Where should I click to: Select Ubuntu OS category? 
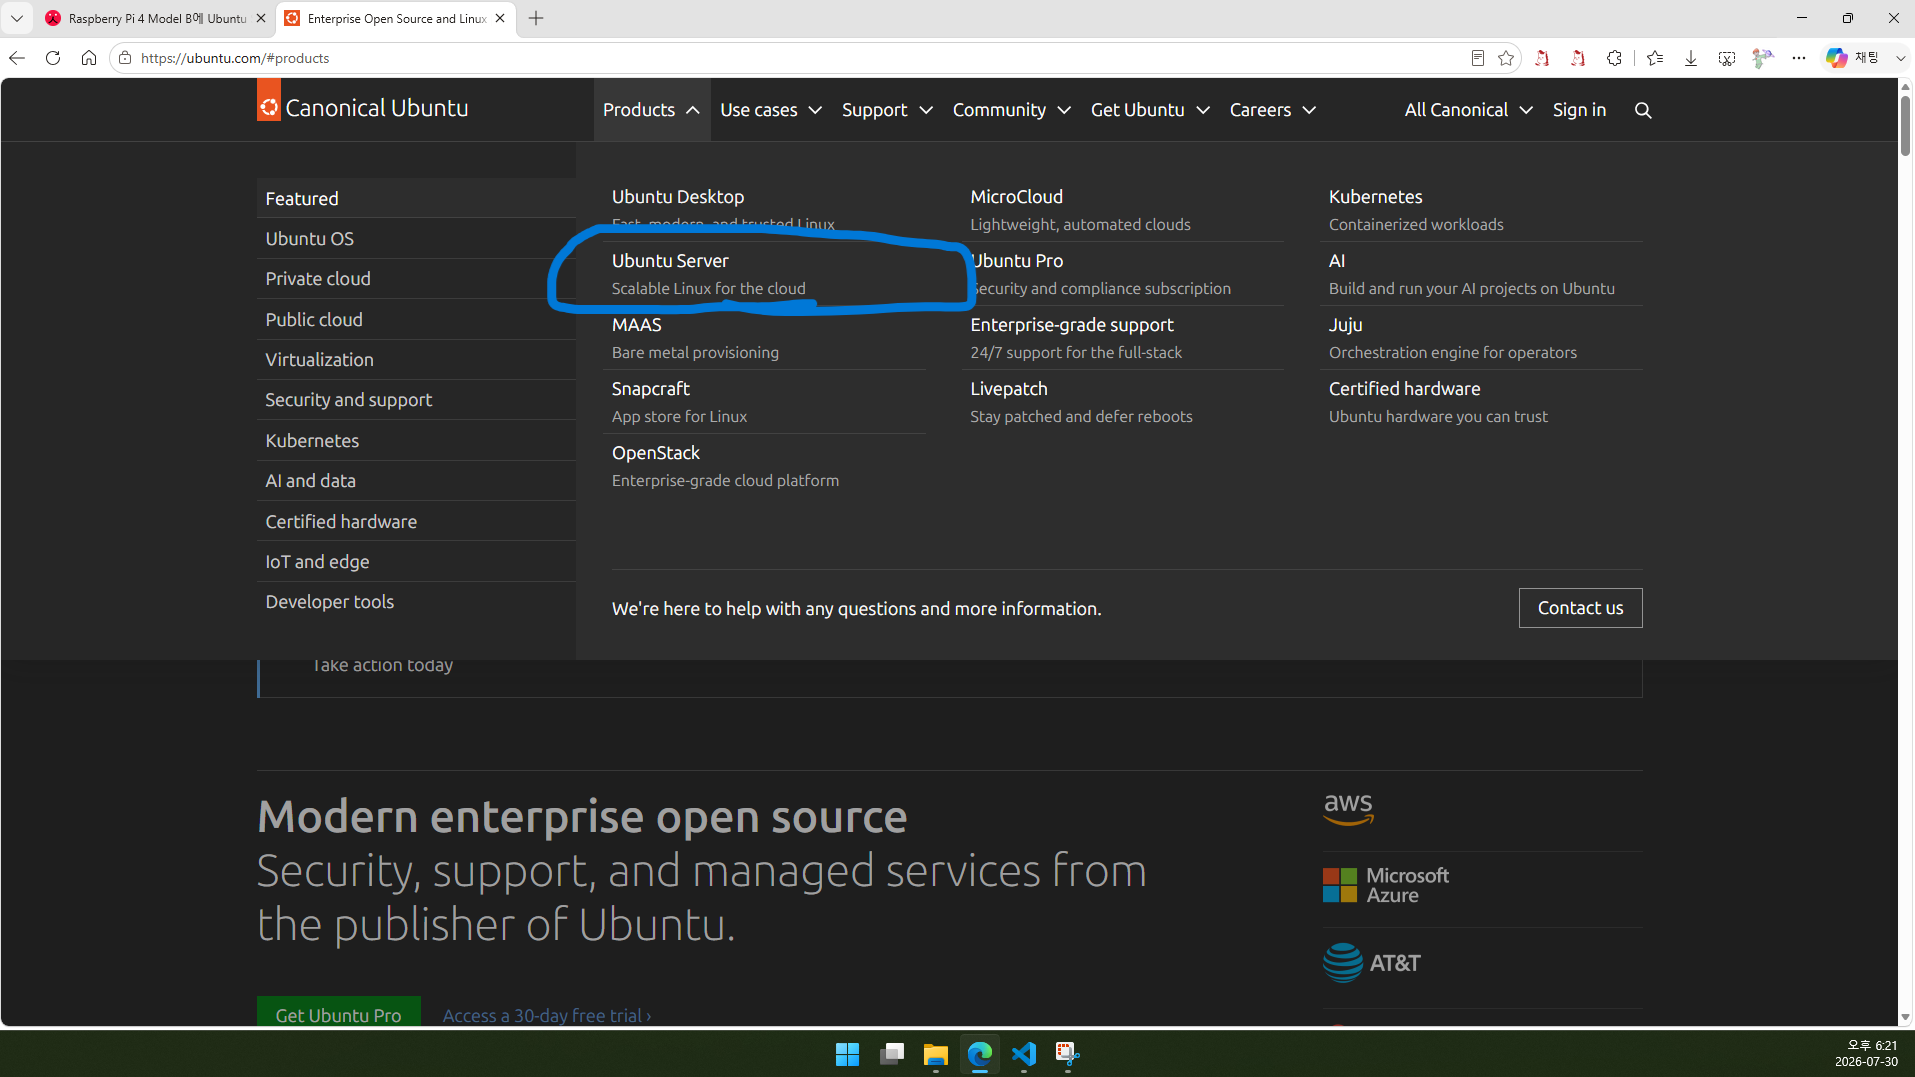click(x=416, y=238)
